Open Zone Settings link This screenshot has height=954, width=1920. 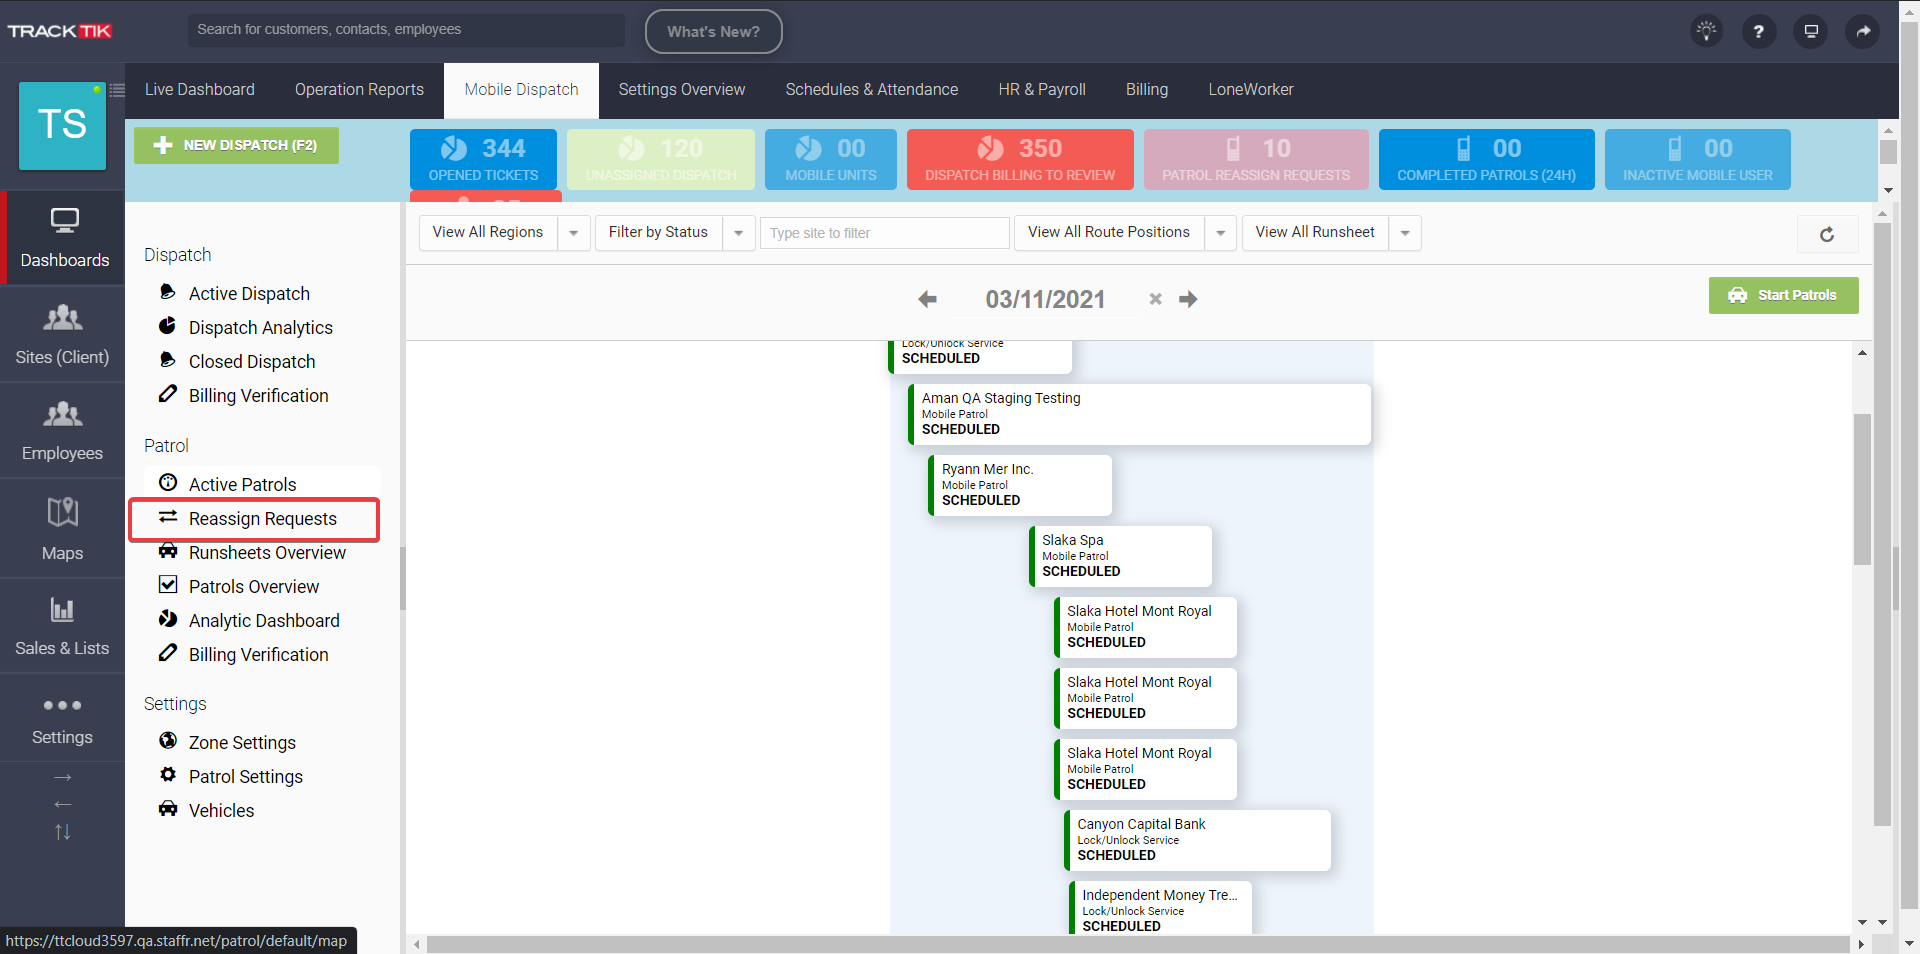point(242,743)
